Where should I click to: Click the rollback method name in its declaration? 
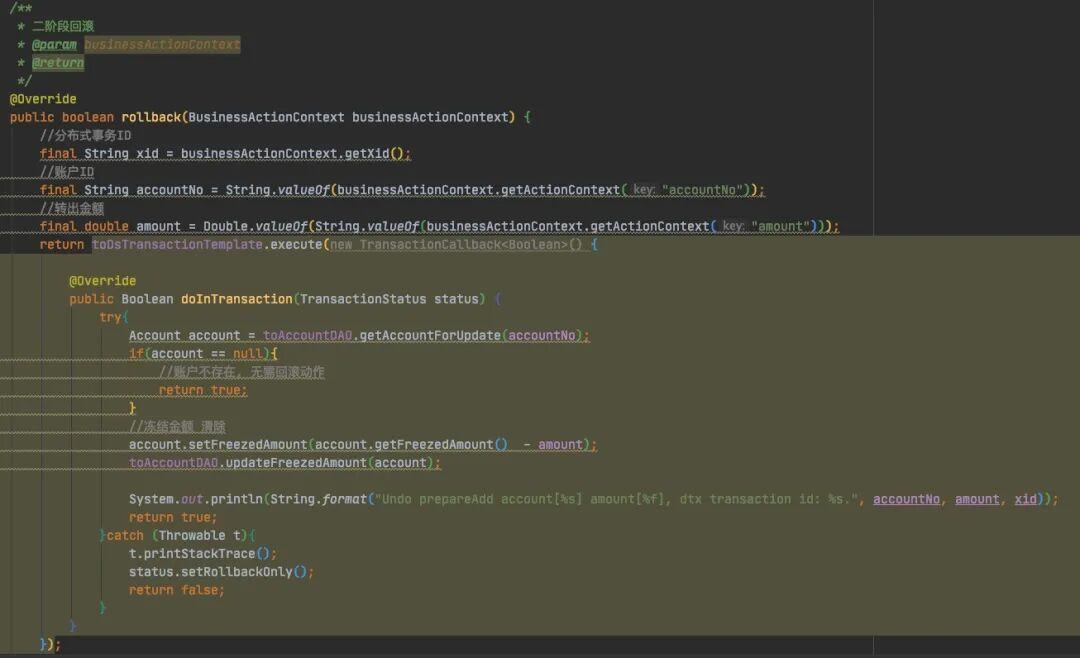click(x=151, y=117)
